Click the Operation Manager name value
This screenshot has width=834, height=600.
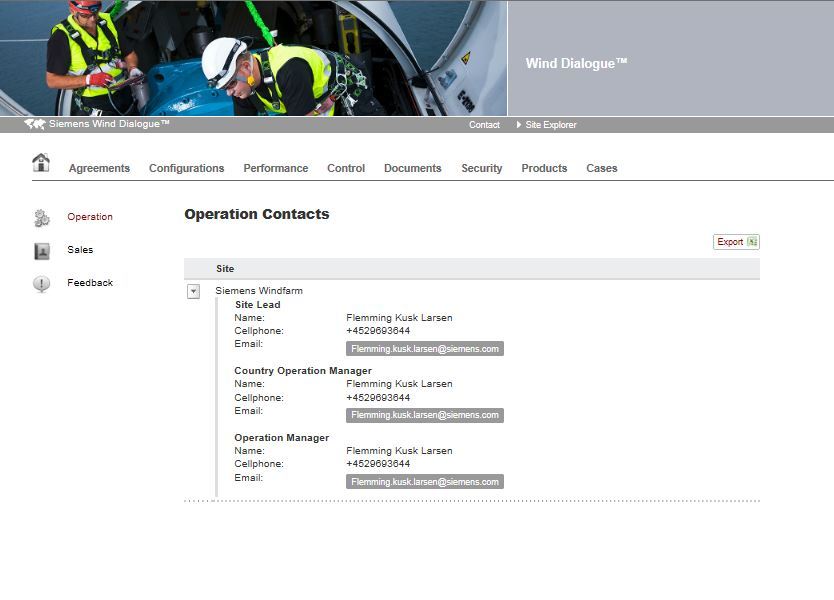pyautogui.click(x=399, y=451)
